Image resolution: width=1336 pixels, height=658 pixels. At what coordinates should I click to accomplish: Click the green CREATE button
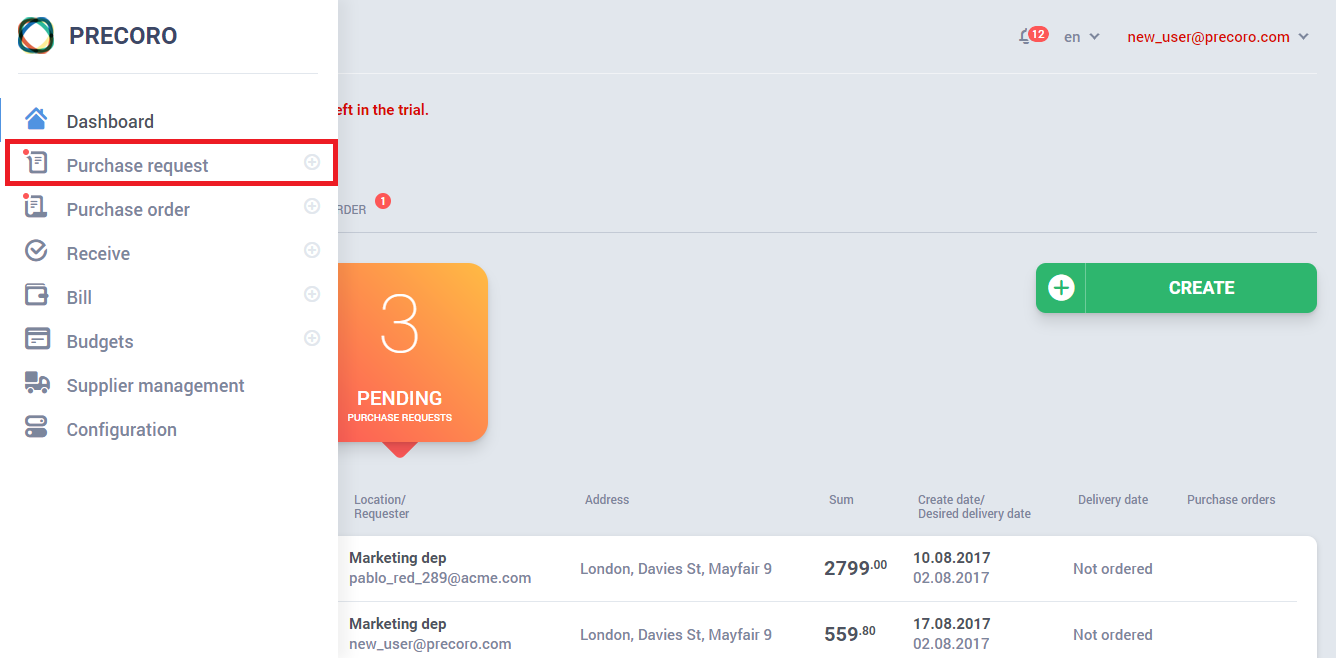point(1176,288)
